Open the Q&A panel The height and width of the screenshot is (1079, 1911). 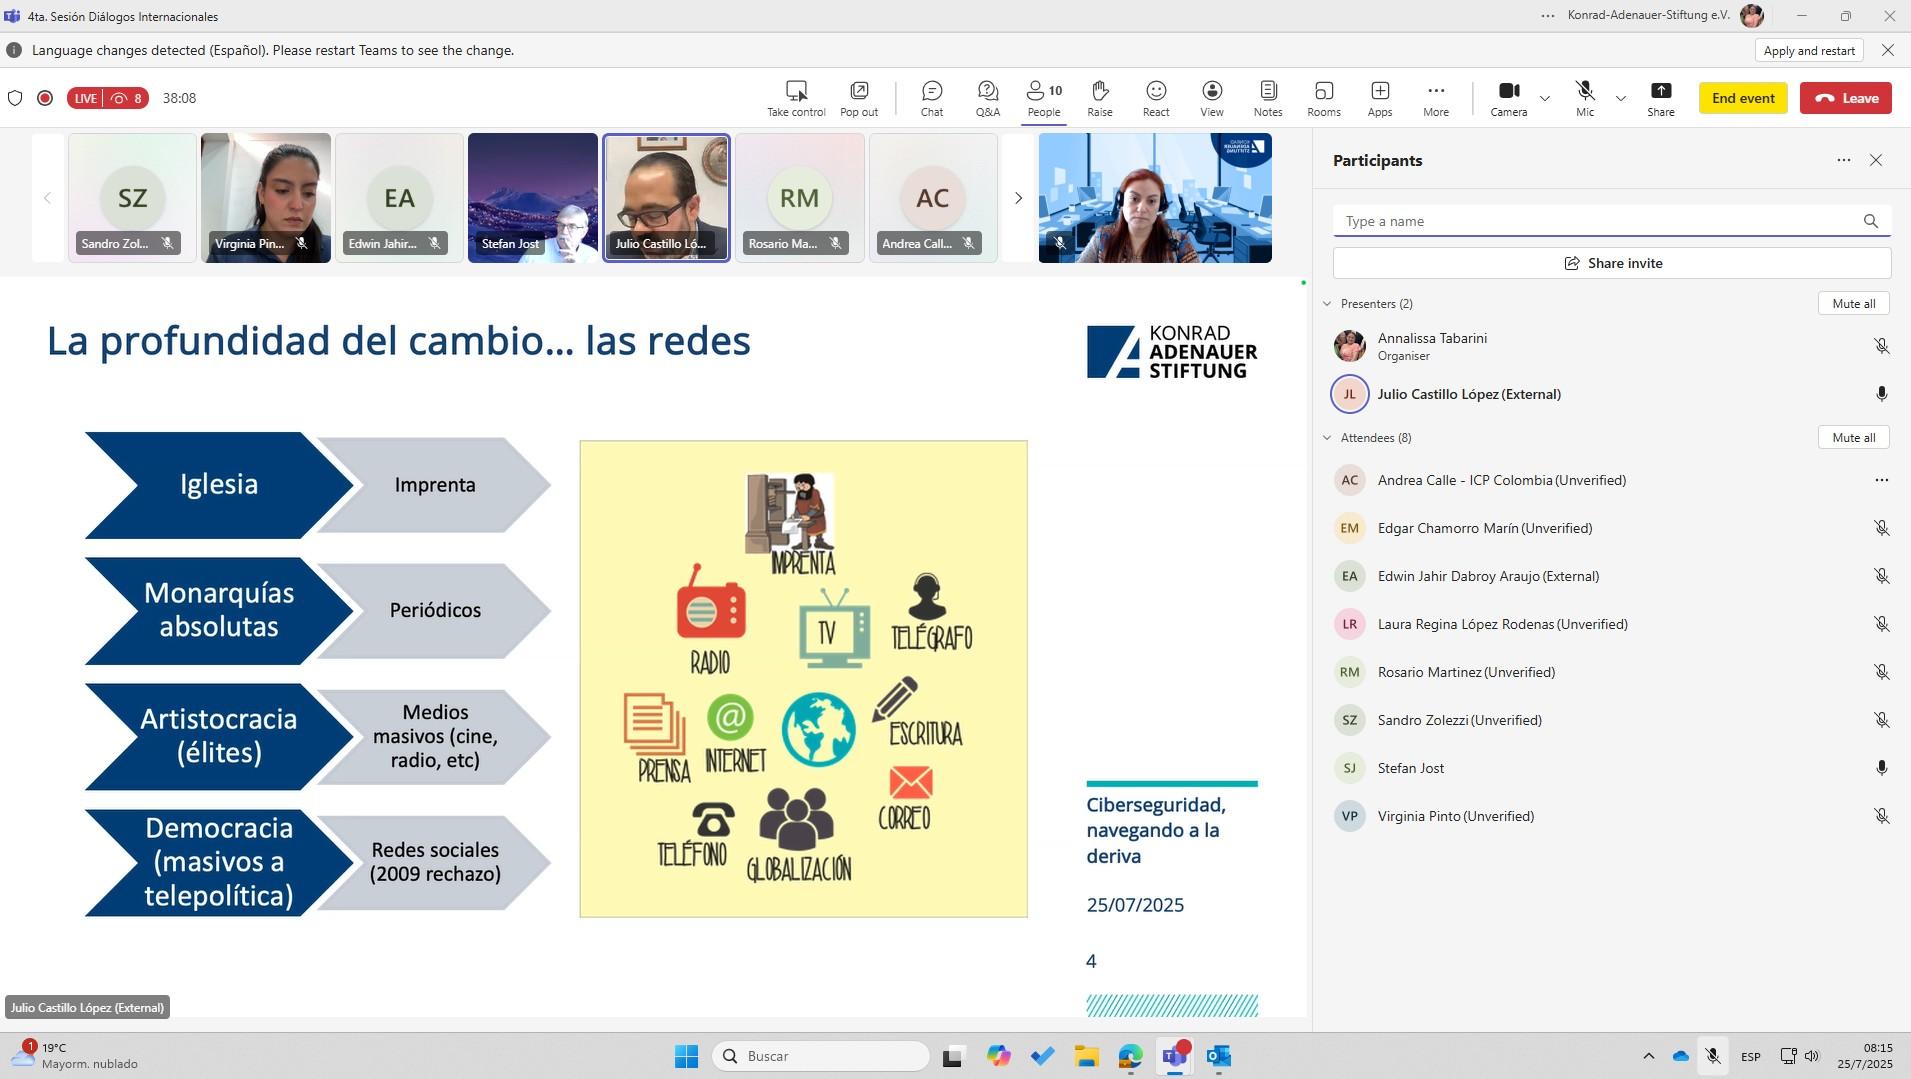(x=987, y=98)
